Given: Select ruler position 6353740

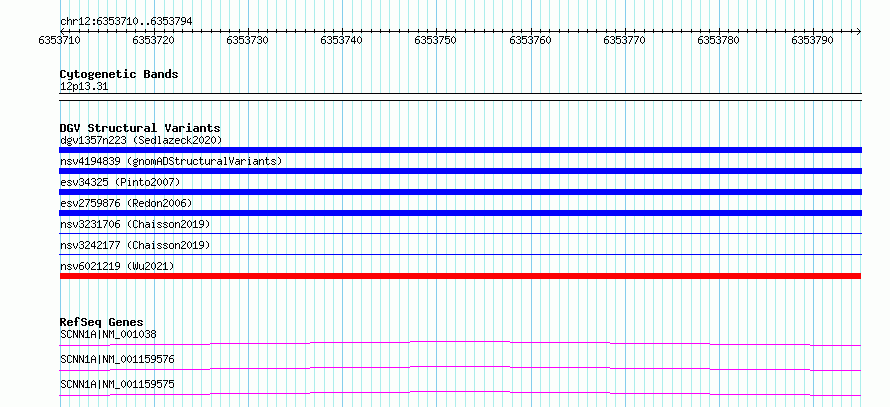Looking at the screenshot, I should [341, 40].
